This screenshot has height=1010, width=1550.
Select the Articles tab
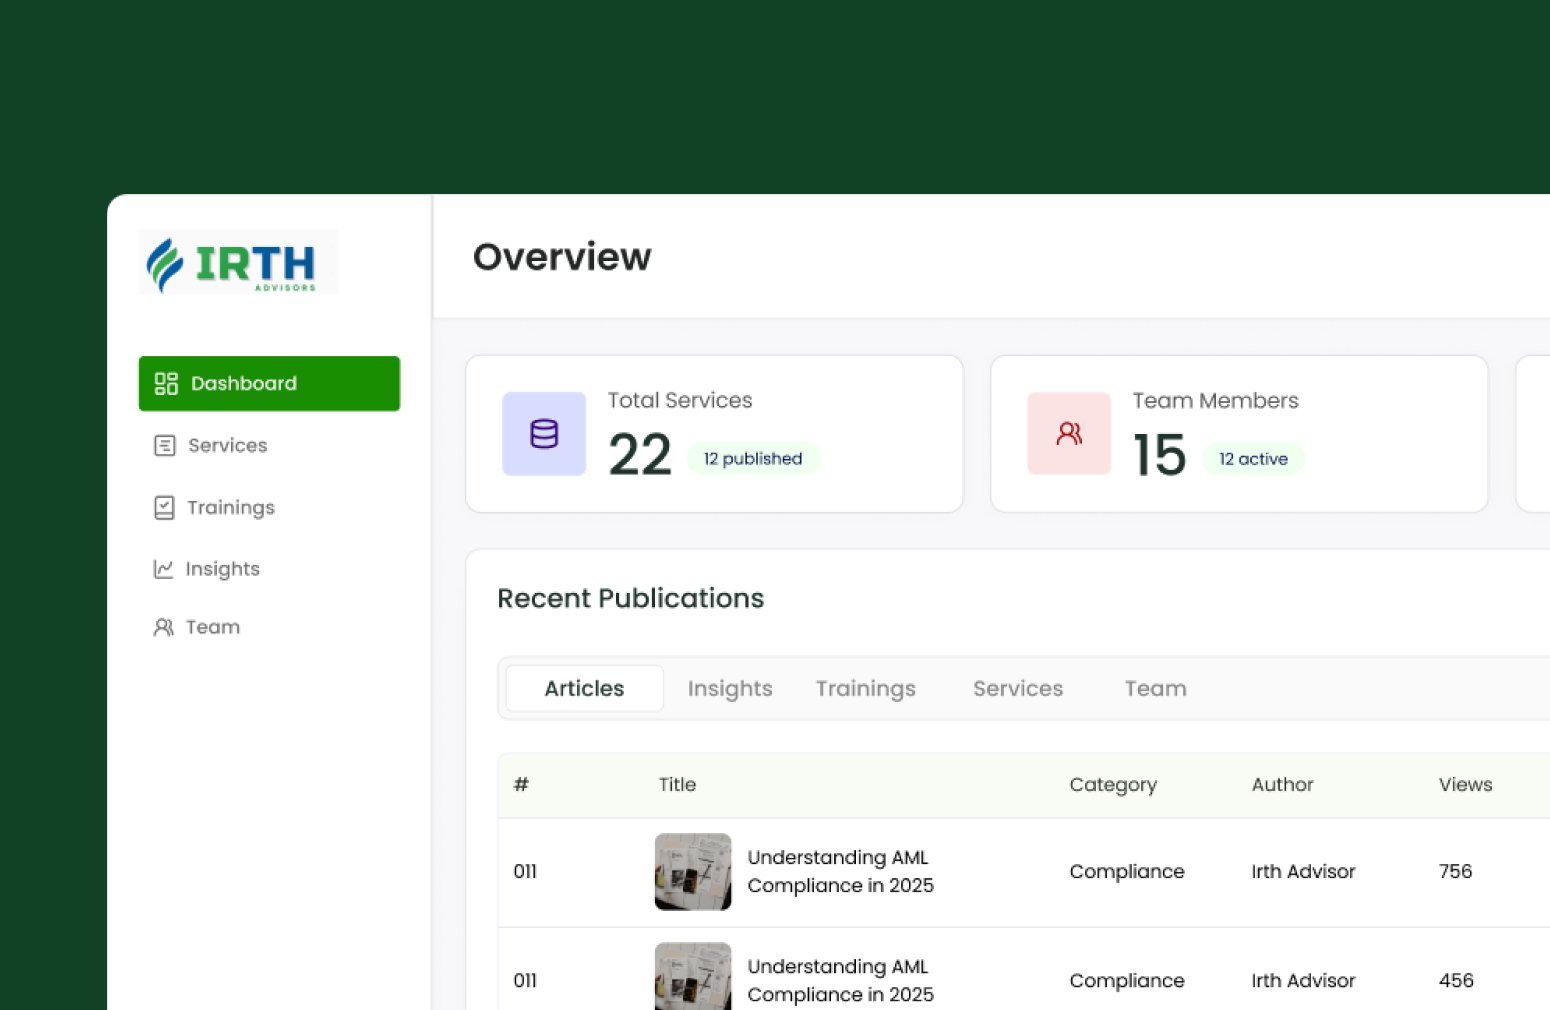tap(584, 688)
